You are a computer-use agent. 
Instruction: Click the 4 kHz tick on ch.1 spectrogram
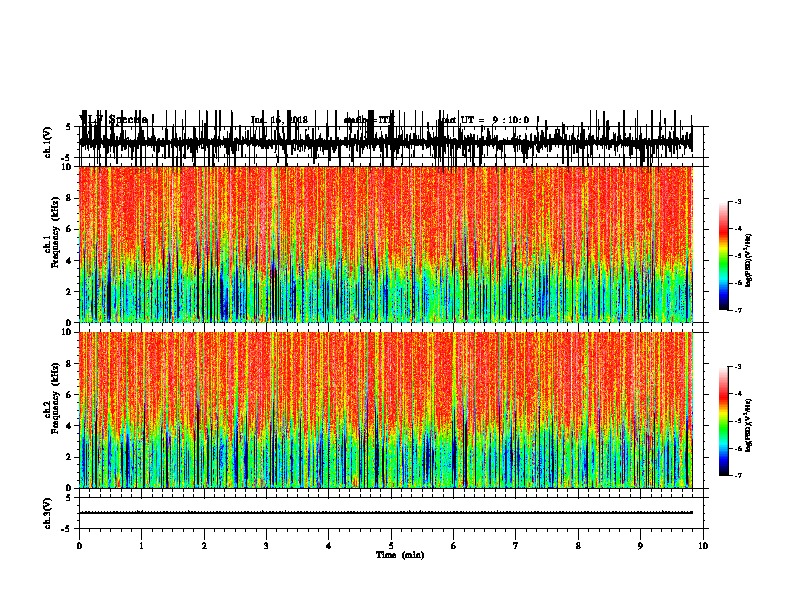coord(69,261)
